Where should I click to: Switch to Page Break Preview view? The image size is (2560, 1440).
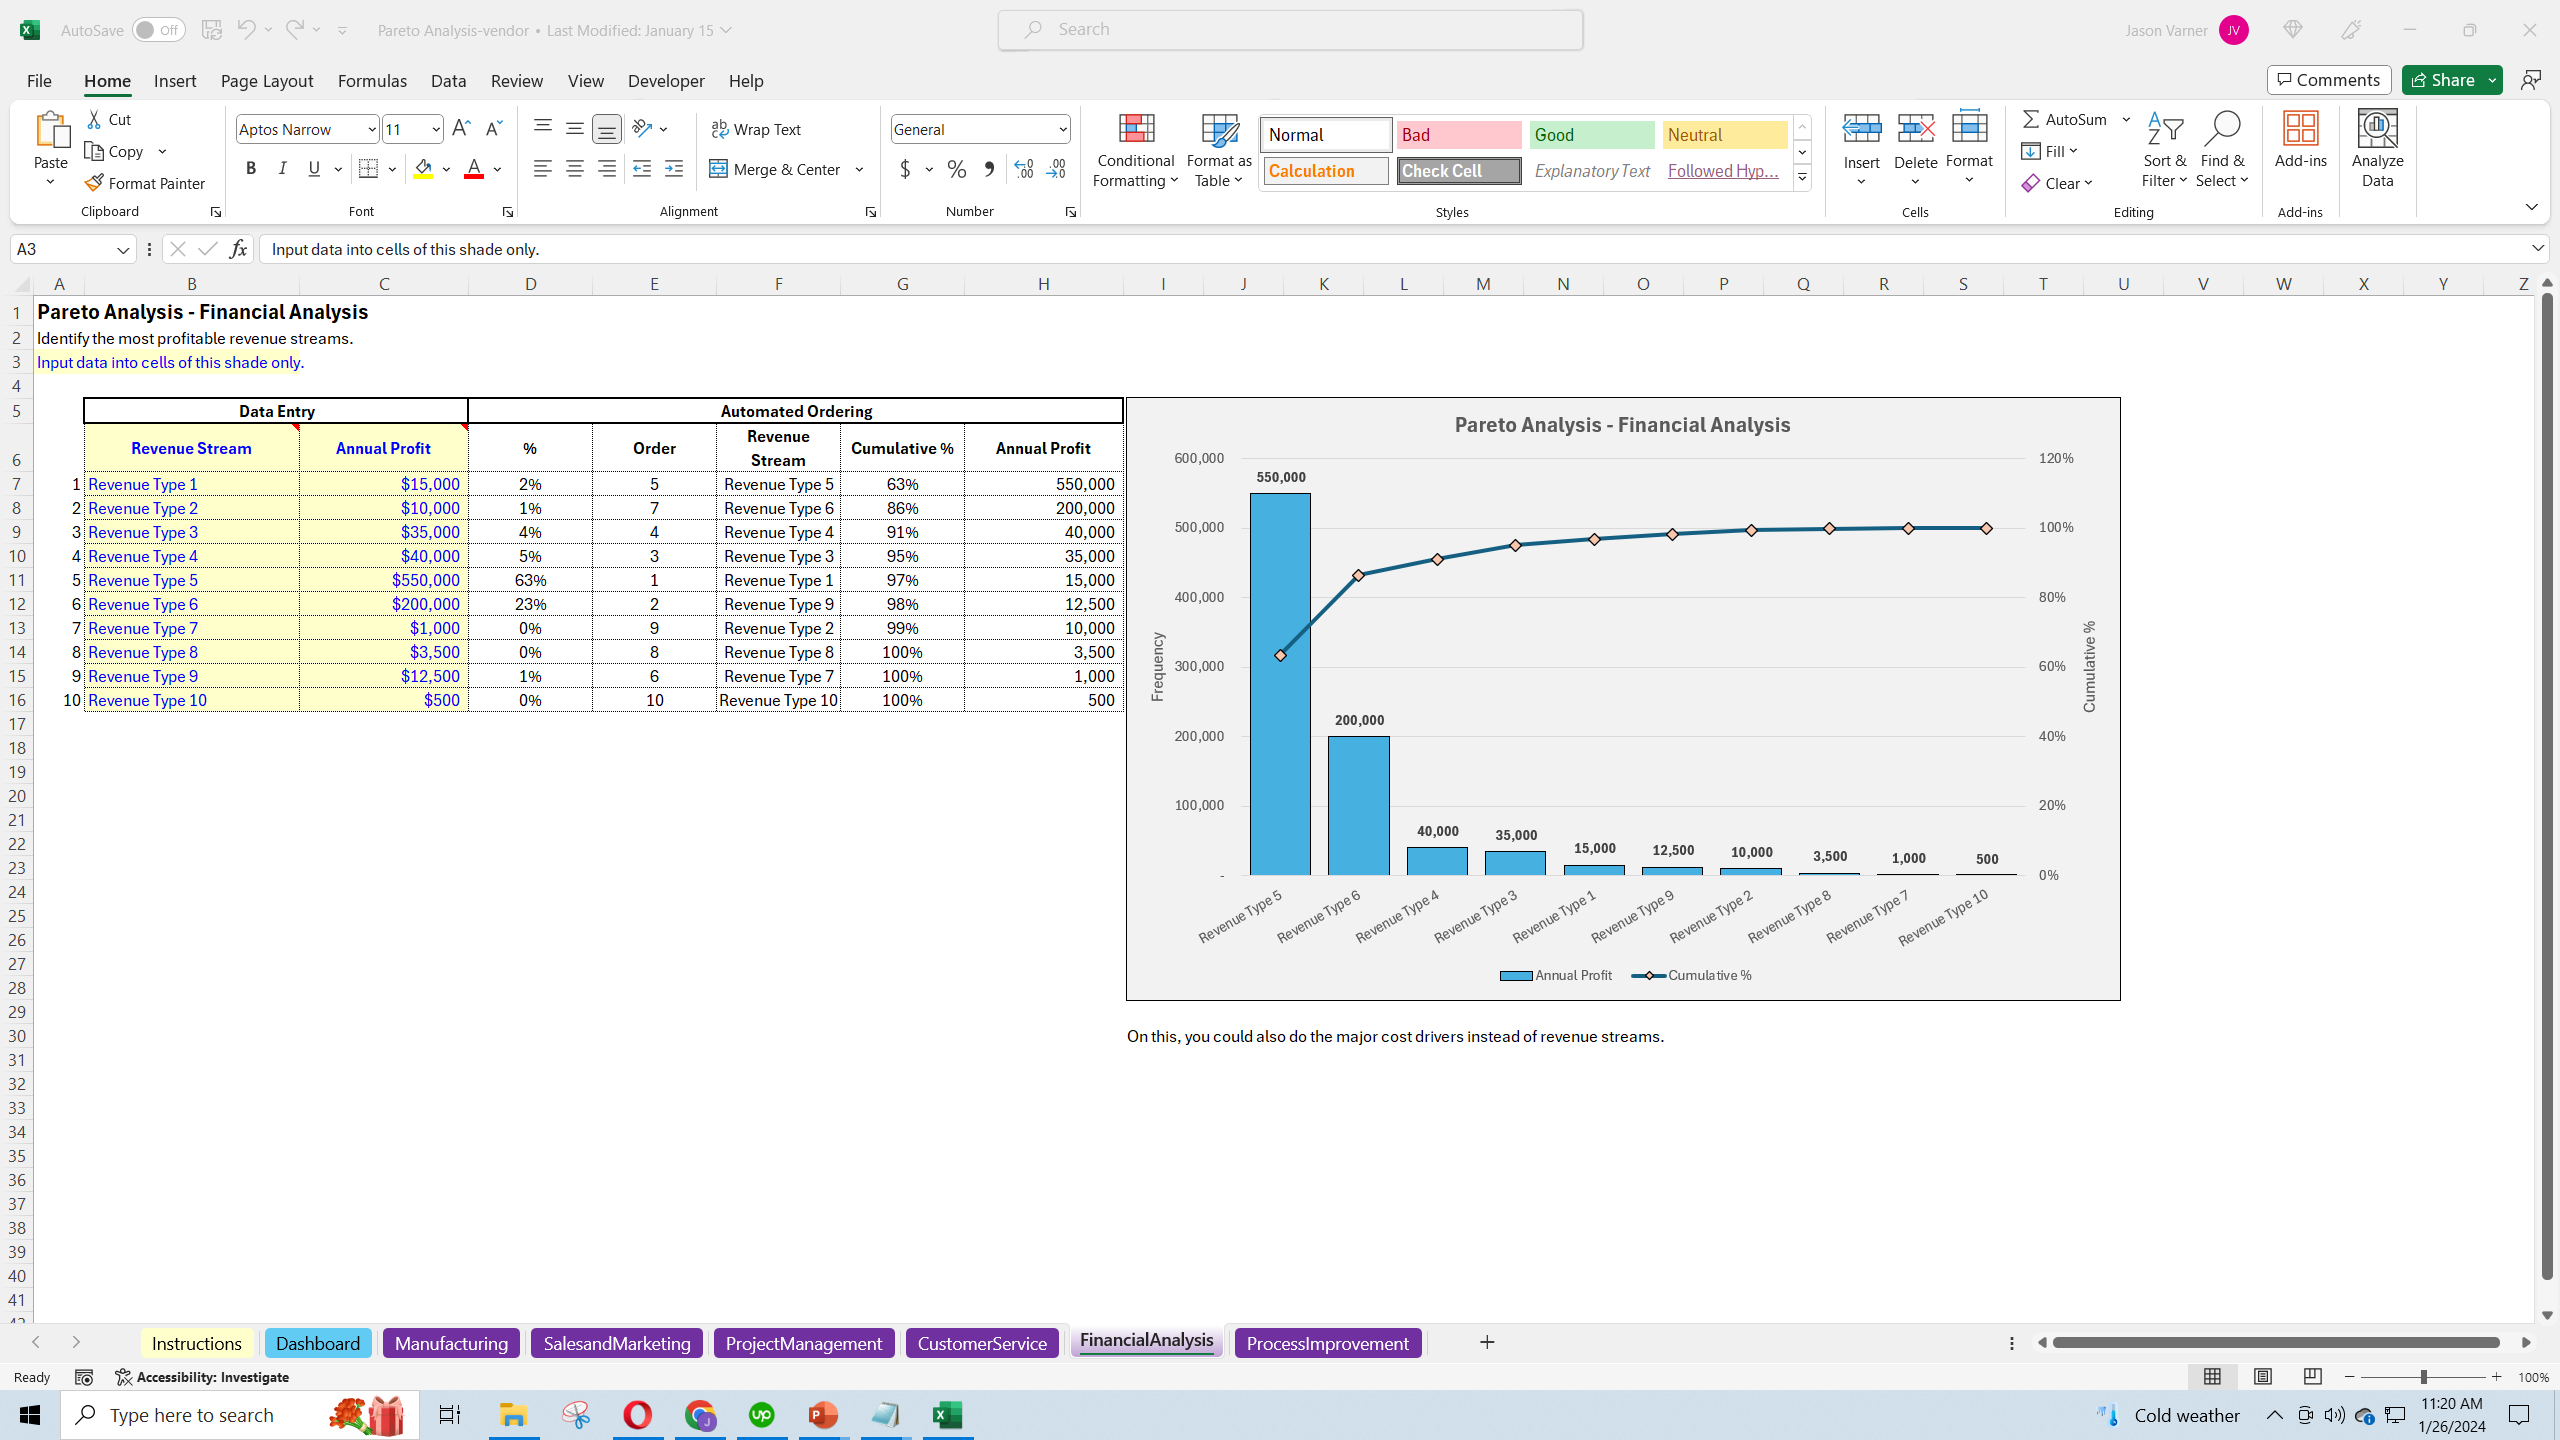click(2312, 1377)
